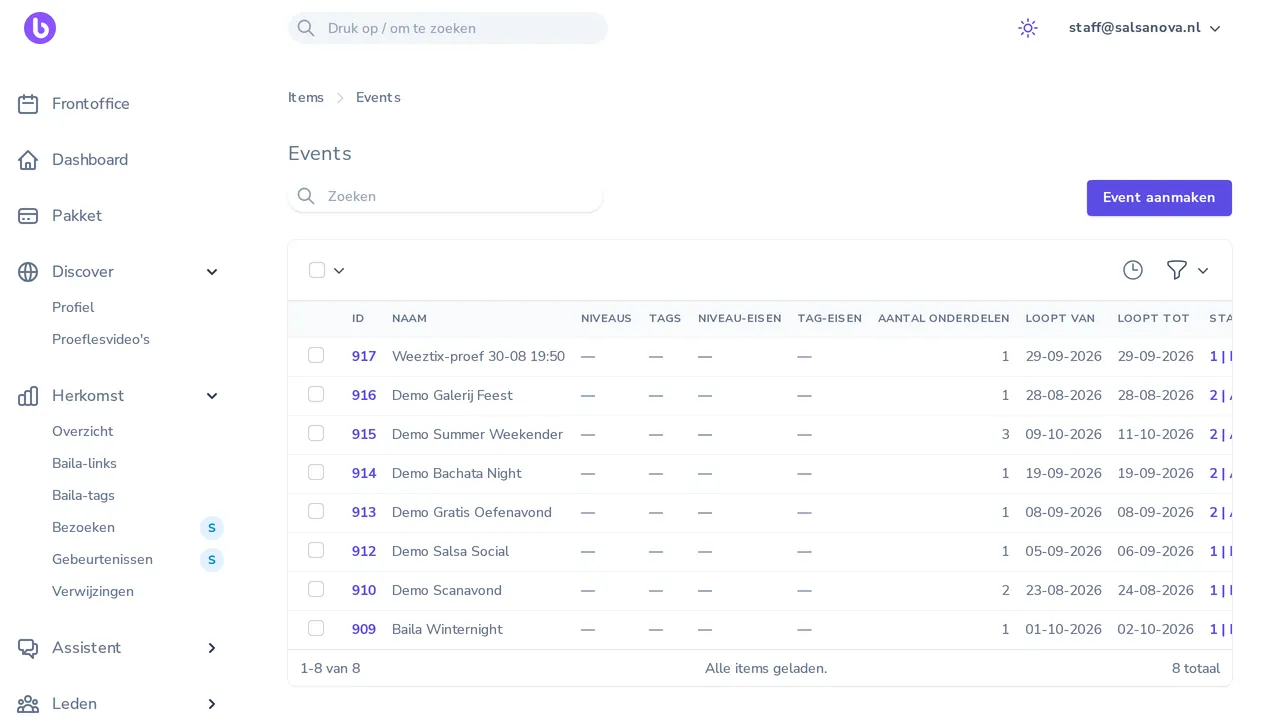Open the staff@salsanova.nl account dropdown
This screenshot has width=1280, height=720.
click(x=1145, y=28)
